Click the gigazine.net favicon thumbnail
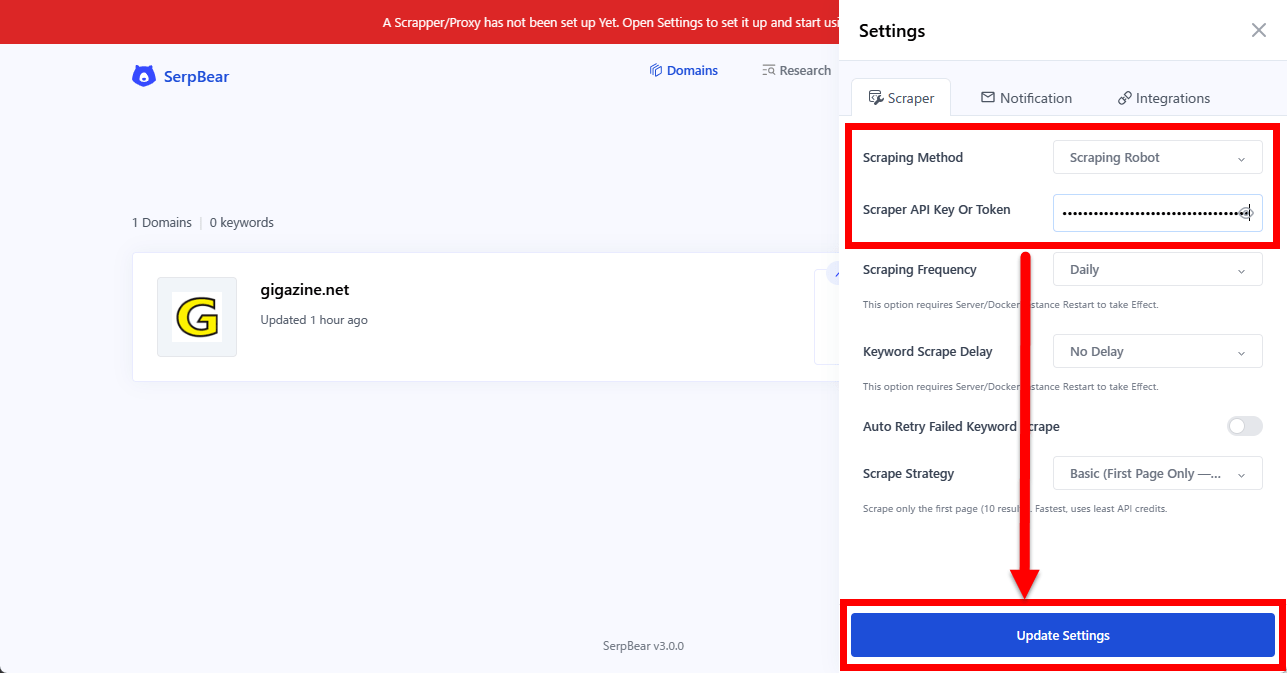Viewport: 1287px width, 673px height. pyautogui.click(x=197, y=317)
